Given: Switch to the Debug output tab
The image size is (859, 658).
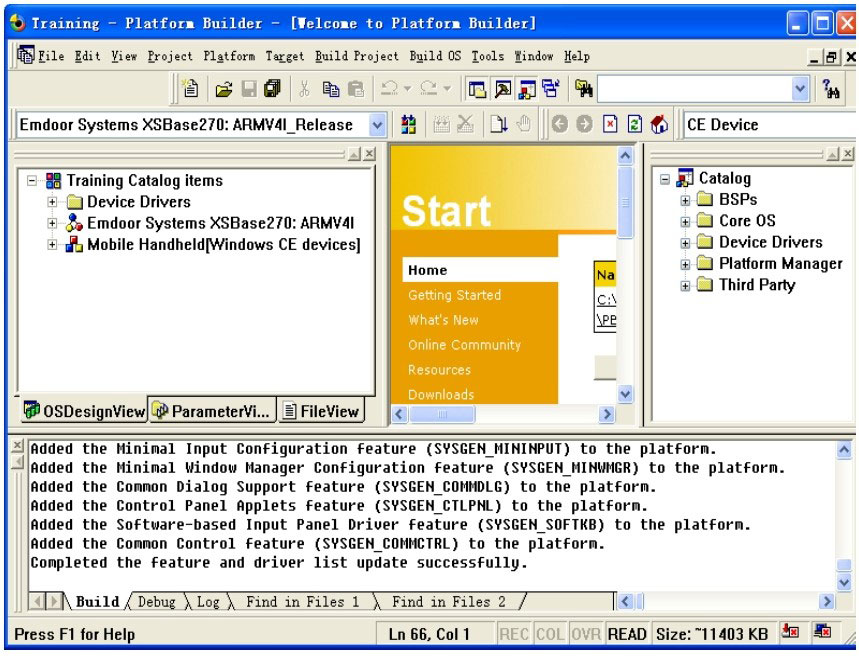Looking at the screenshot, I should 156,602.
